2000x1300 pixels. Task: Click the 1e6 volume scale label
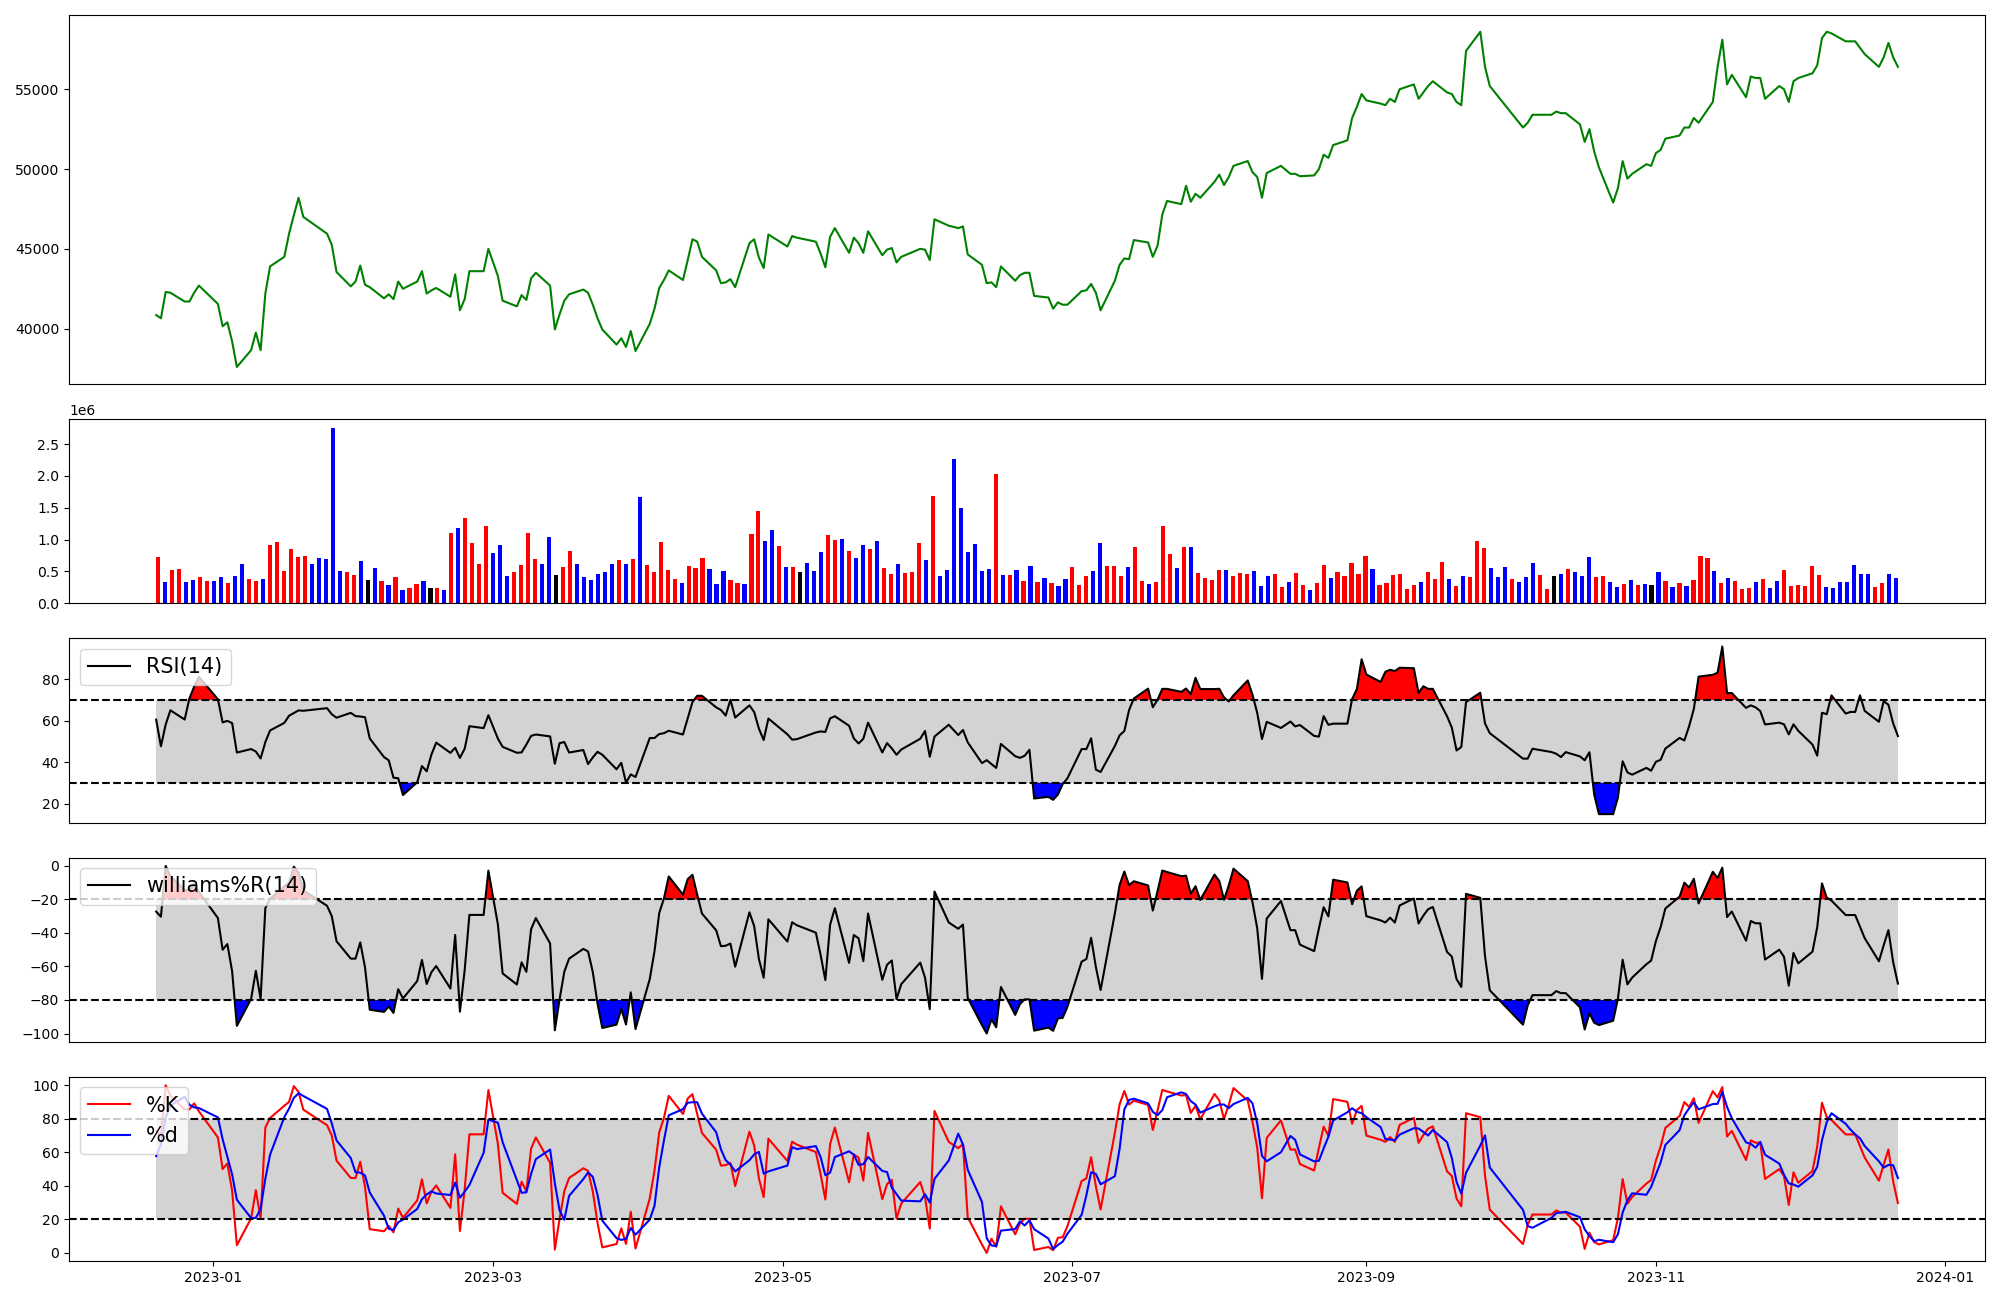tap(82, 410)
